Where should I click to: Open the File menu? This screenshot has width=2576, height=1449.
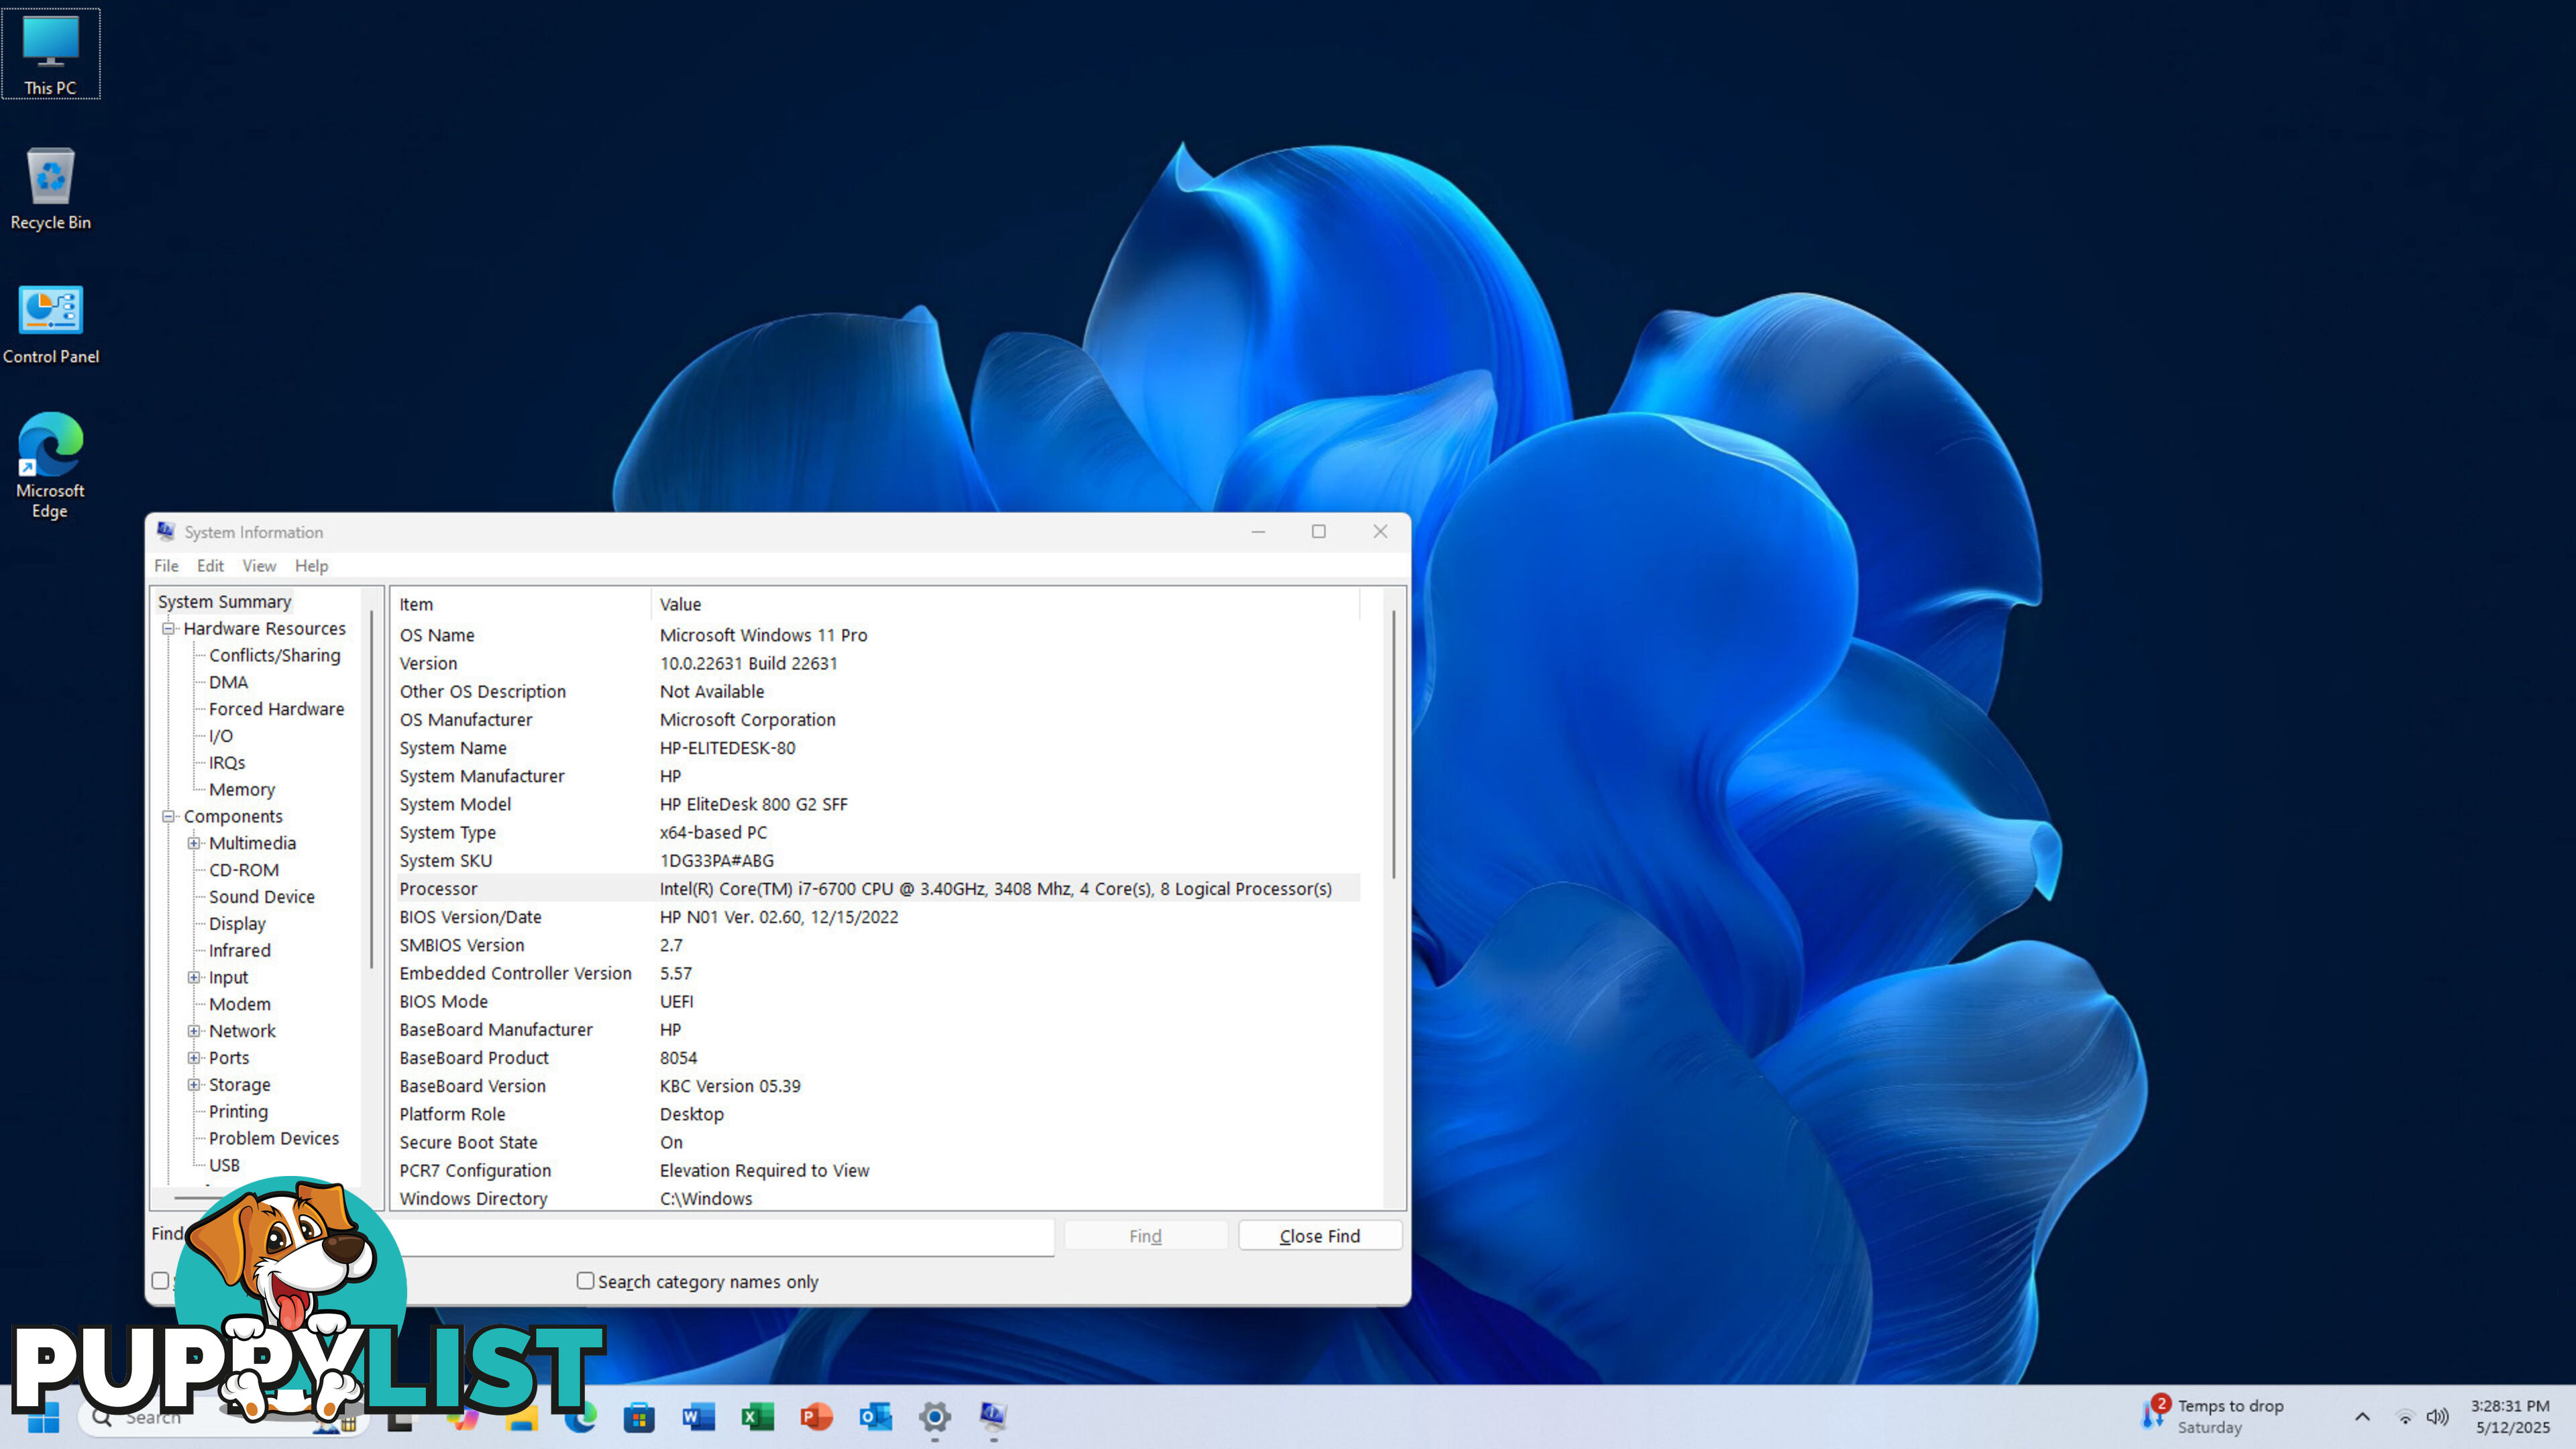pyautogui.click(x=166, y=566)
